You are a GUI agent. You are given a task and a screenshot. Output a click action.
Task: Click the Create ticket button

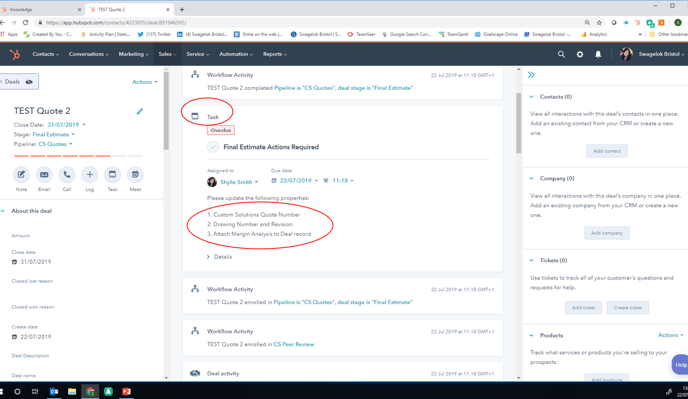click(x=628, y=308)
